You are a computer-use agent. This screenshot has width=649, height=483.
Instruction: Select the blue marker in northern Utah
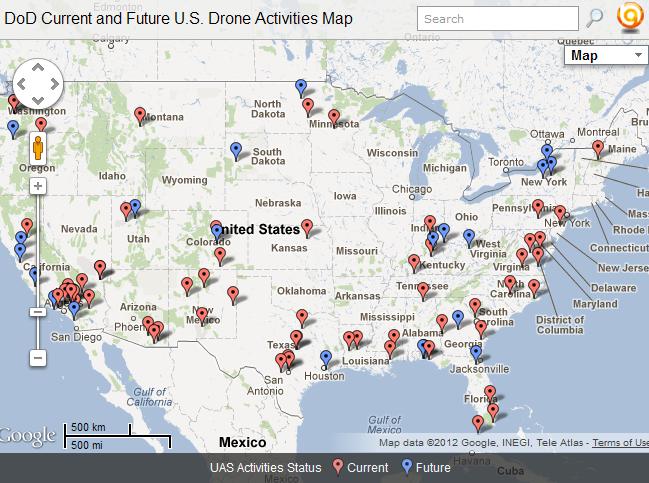point(135,207)
